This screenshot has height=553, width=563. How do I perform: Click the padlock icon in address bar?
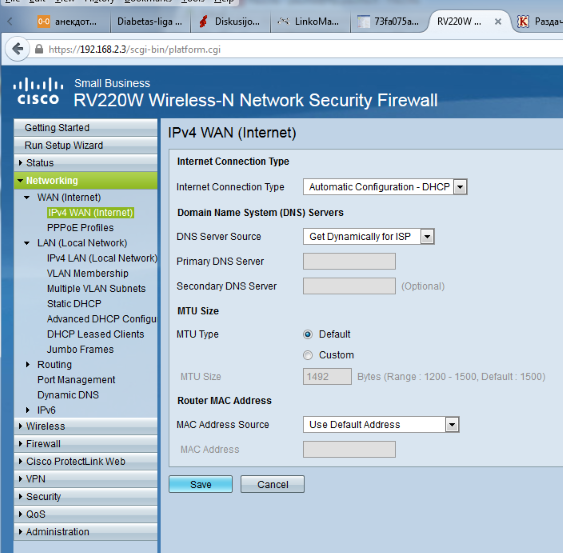tap(39, 49)
